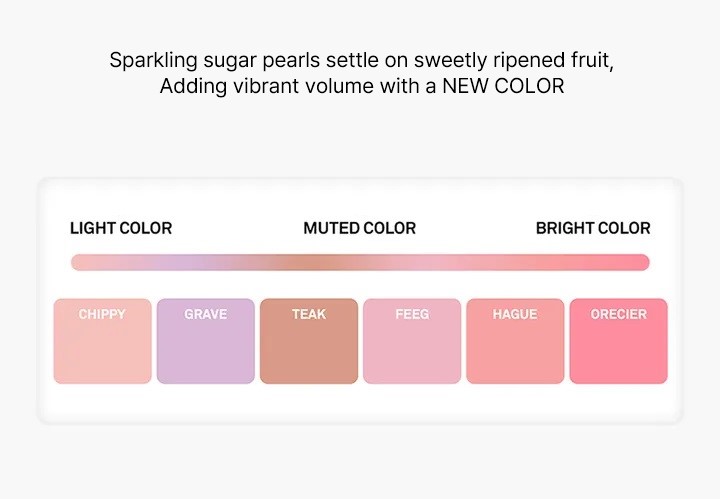Click the MUTED COLOR heading
The height and width of the screenshot is (499, 720).
click(x=360, y=228)
